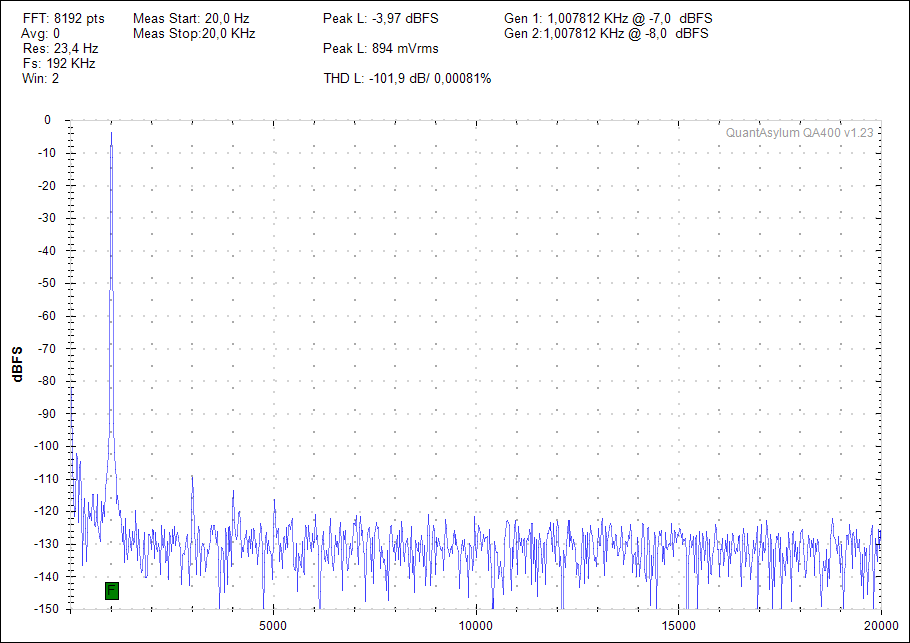Select 'Peak L: -3,97 dBFS' reading
This screenshot has height=643, width=910.
pyautogui.click(x=381, y=19)
